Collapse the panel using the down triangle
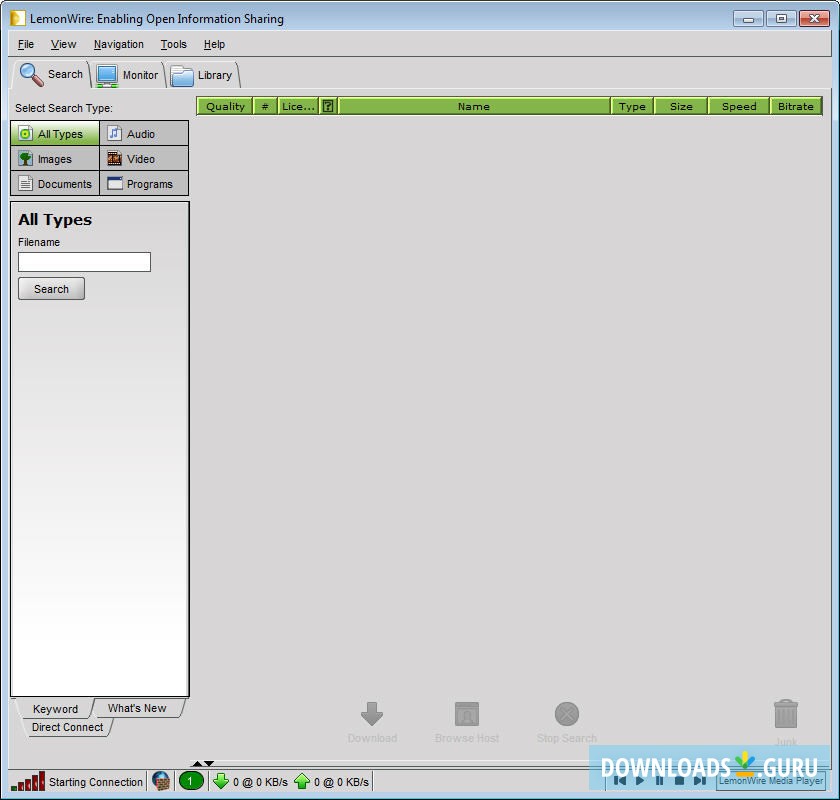840x800 pixels. point(208,764)
